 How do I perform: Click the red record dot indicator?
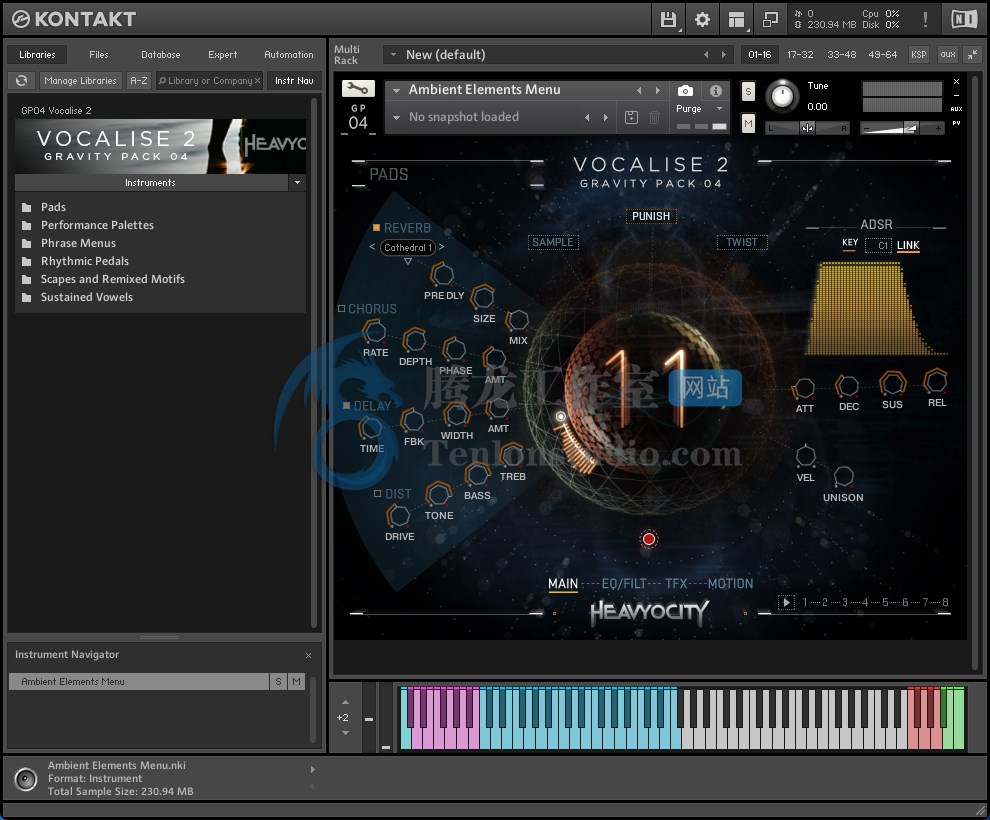point(648,538)
